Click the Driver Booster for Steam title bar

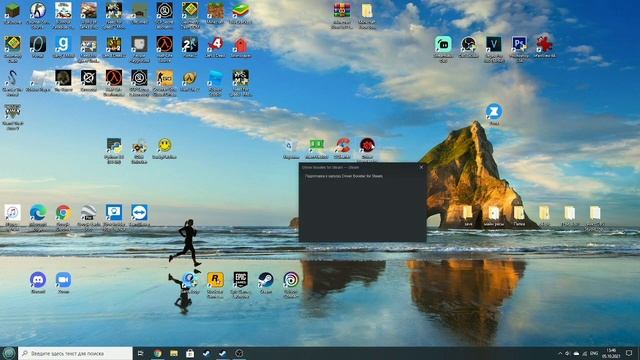[362, 167]
